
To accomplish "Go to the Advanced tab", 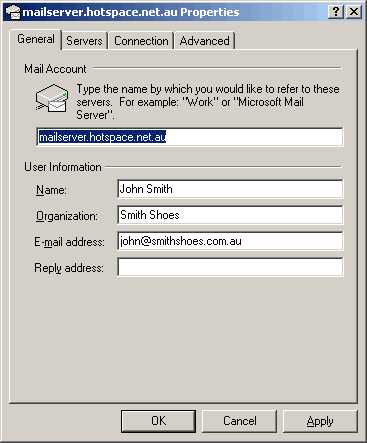I will [204, 41].
